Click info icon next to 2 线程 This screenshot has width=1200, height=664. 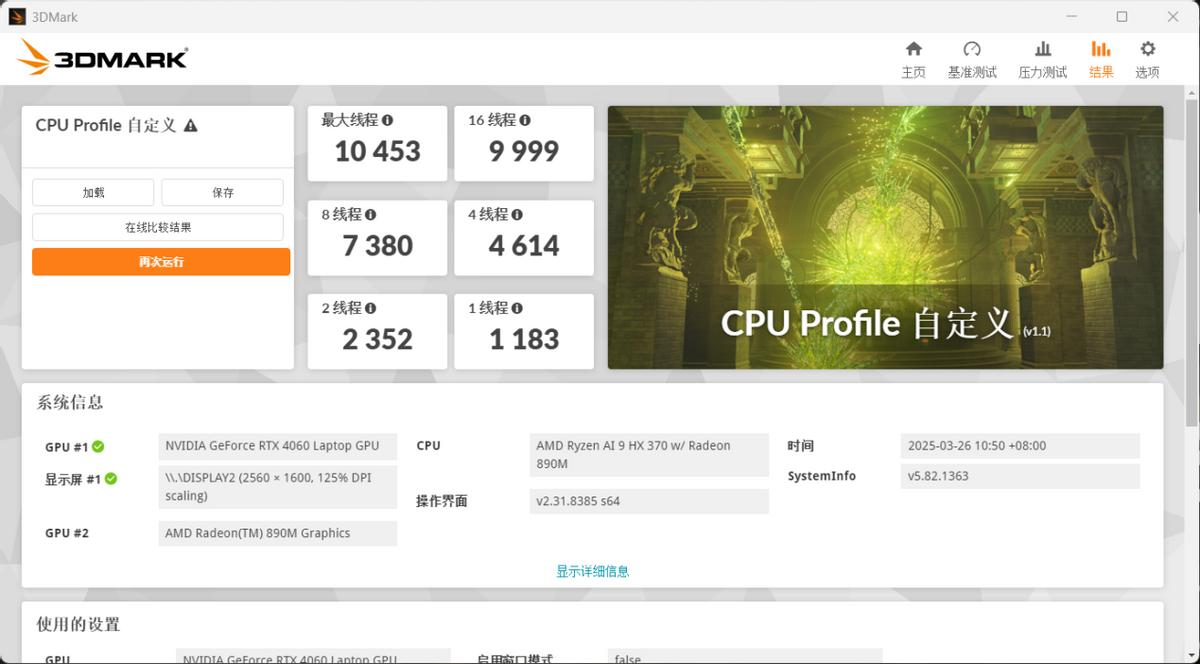tap(371, 308)
